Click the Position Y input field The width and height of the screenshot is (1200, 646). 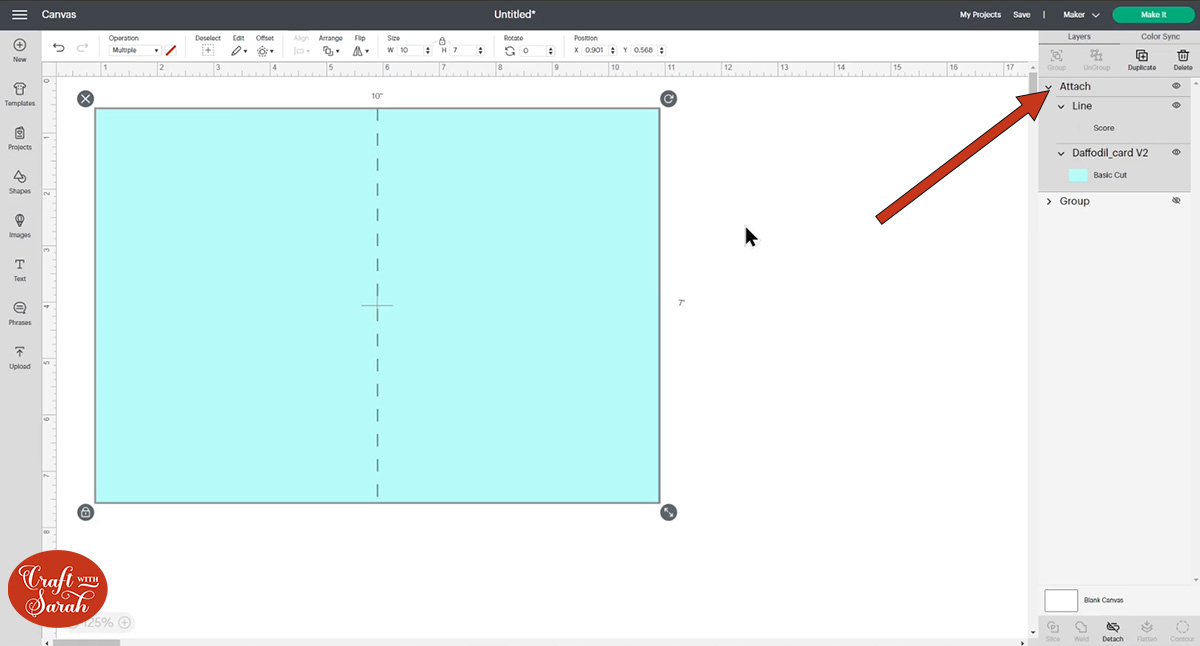point(649,50)
